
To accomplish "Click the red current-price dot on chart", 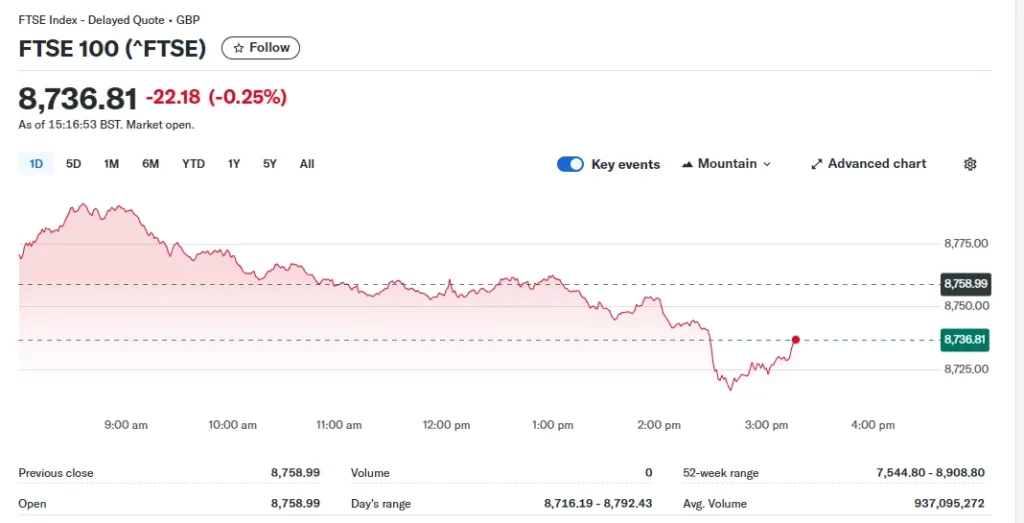I will pos(795,340).
